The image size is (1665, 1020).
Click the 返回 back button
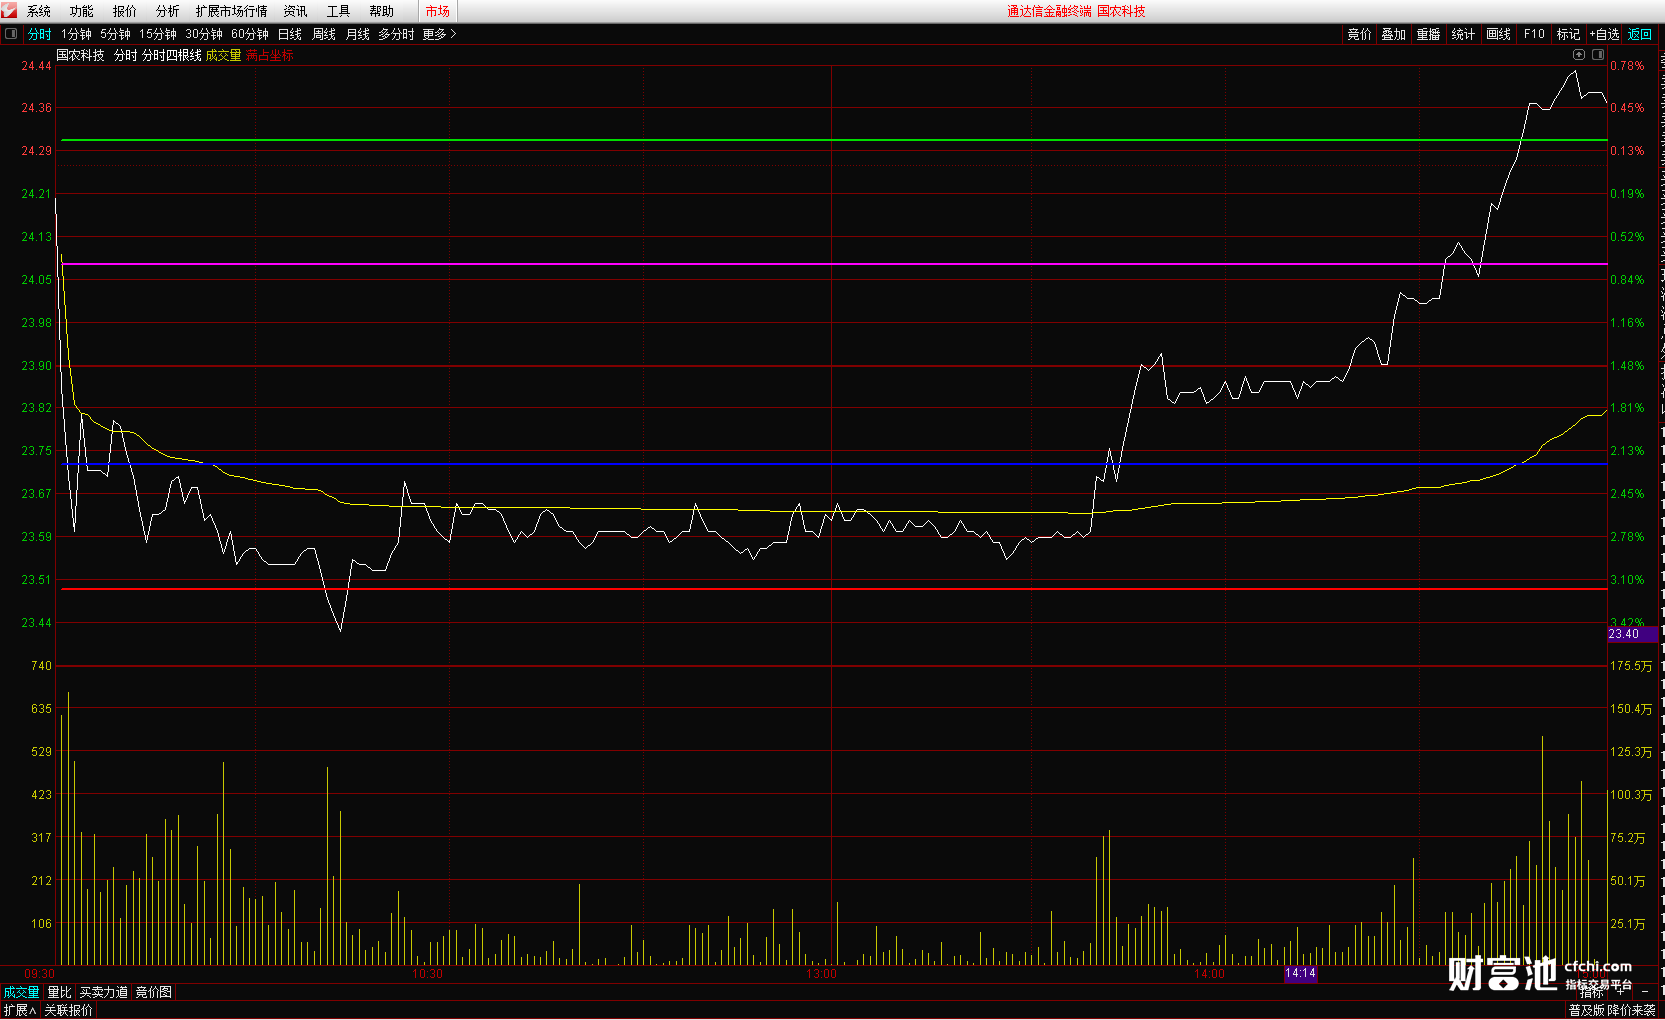pos(1640,34)
